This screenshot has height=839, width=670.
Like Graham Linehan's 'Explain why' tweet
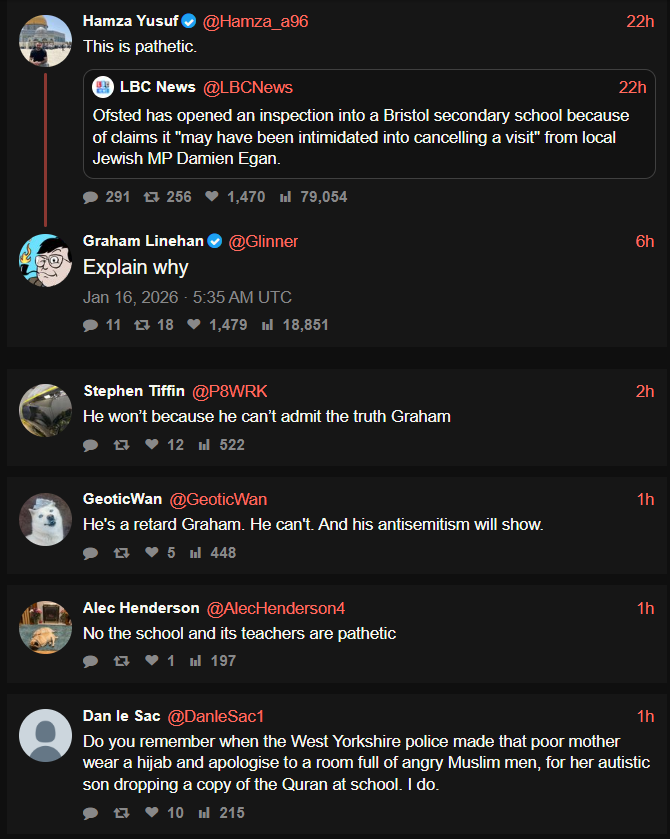(x=194, y=325)
